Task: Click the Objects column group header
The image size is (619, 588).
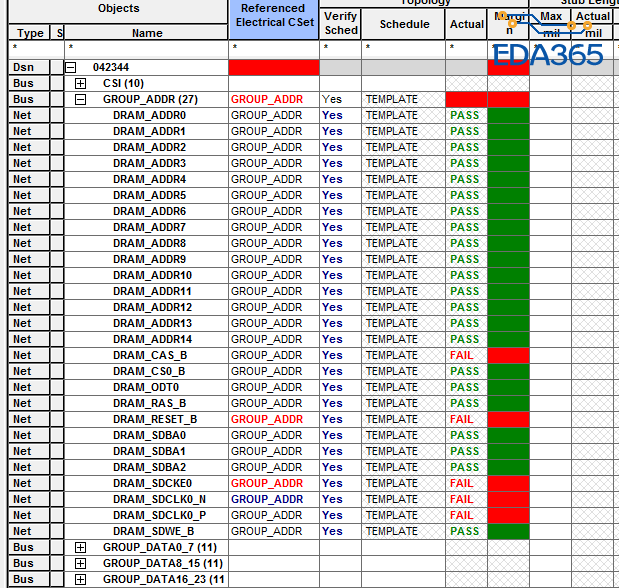Action: click(x=118, y=11)
